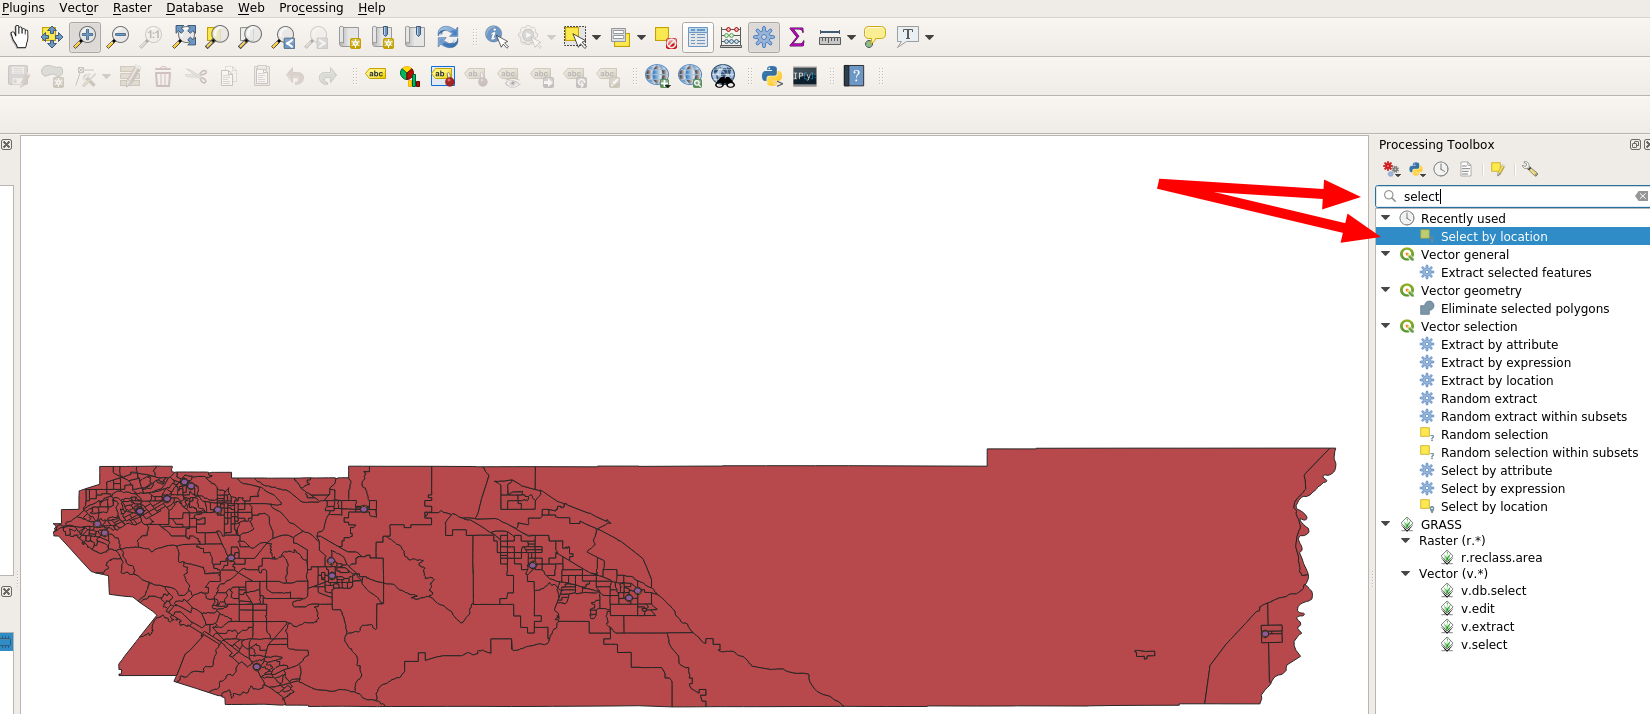Deselect features from all layers icon

[665, 37]
